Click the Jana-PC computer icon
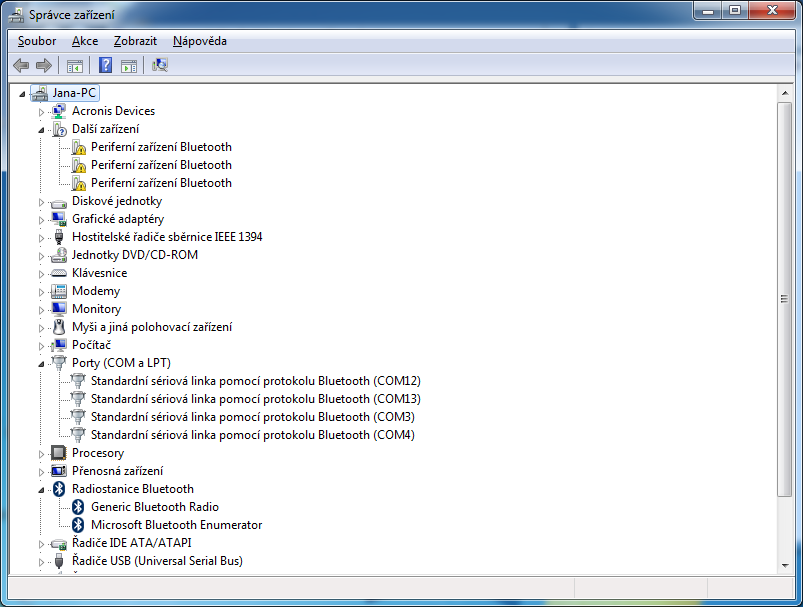This screenshot has height=607, width=803. [x=39, y=93]
